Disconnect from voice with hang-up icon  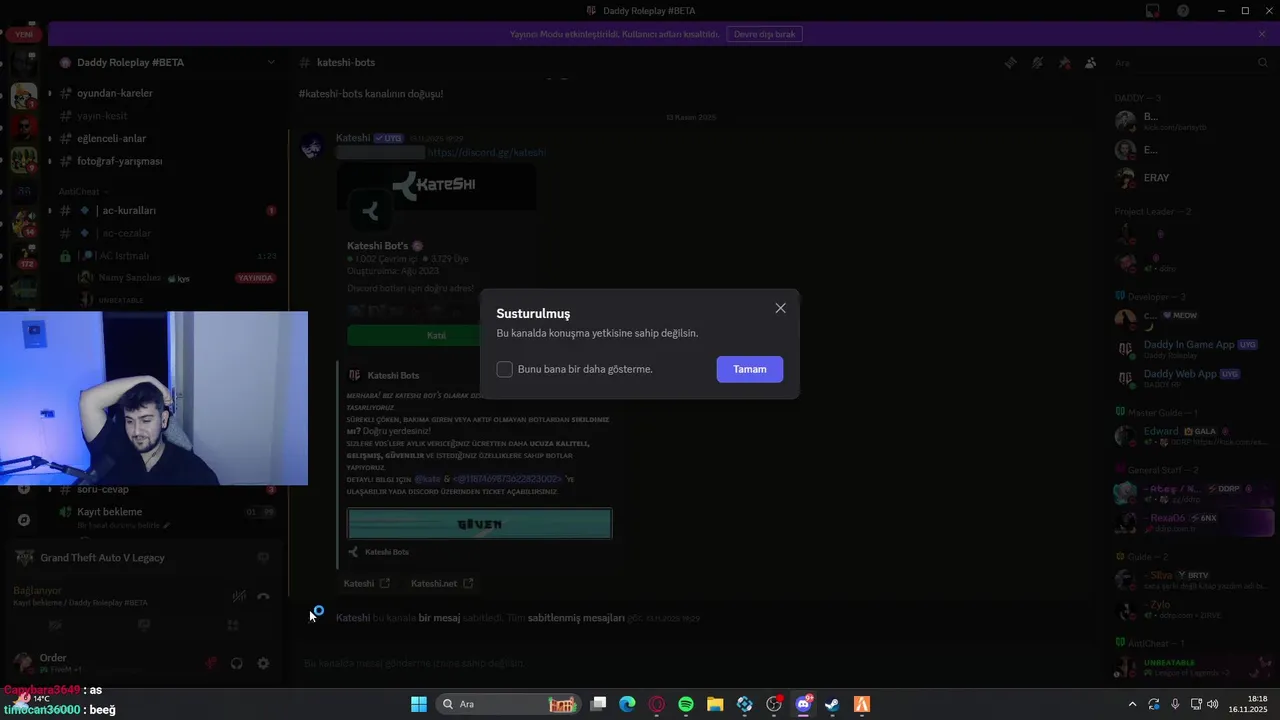(x=264, y=596)
